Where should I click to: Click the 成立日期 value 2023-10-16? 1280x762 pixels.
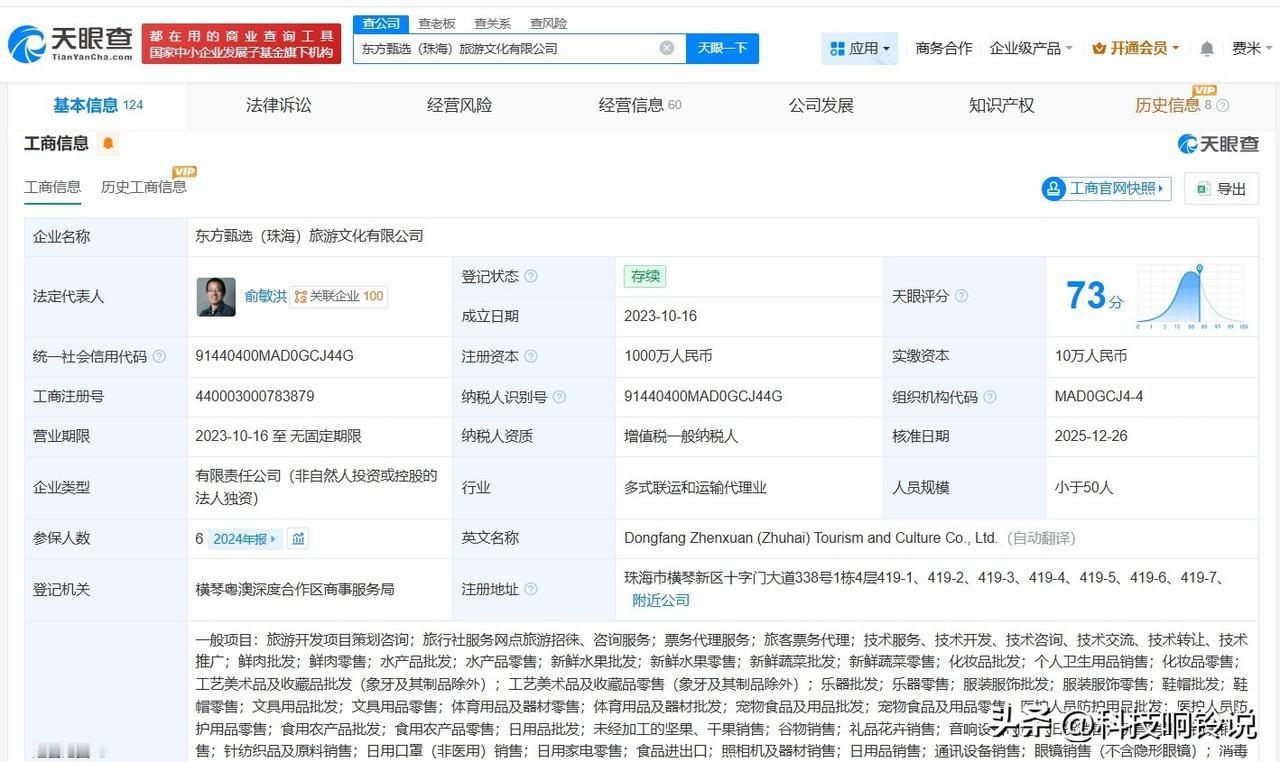(x=661, y=316)
